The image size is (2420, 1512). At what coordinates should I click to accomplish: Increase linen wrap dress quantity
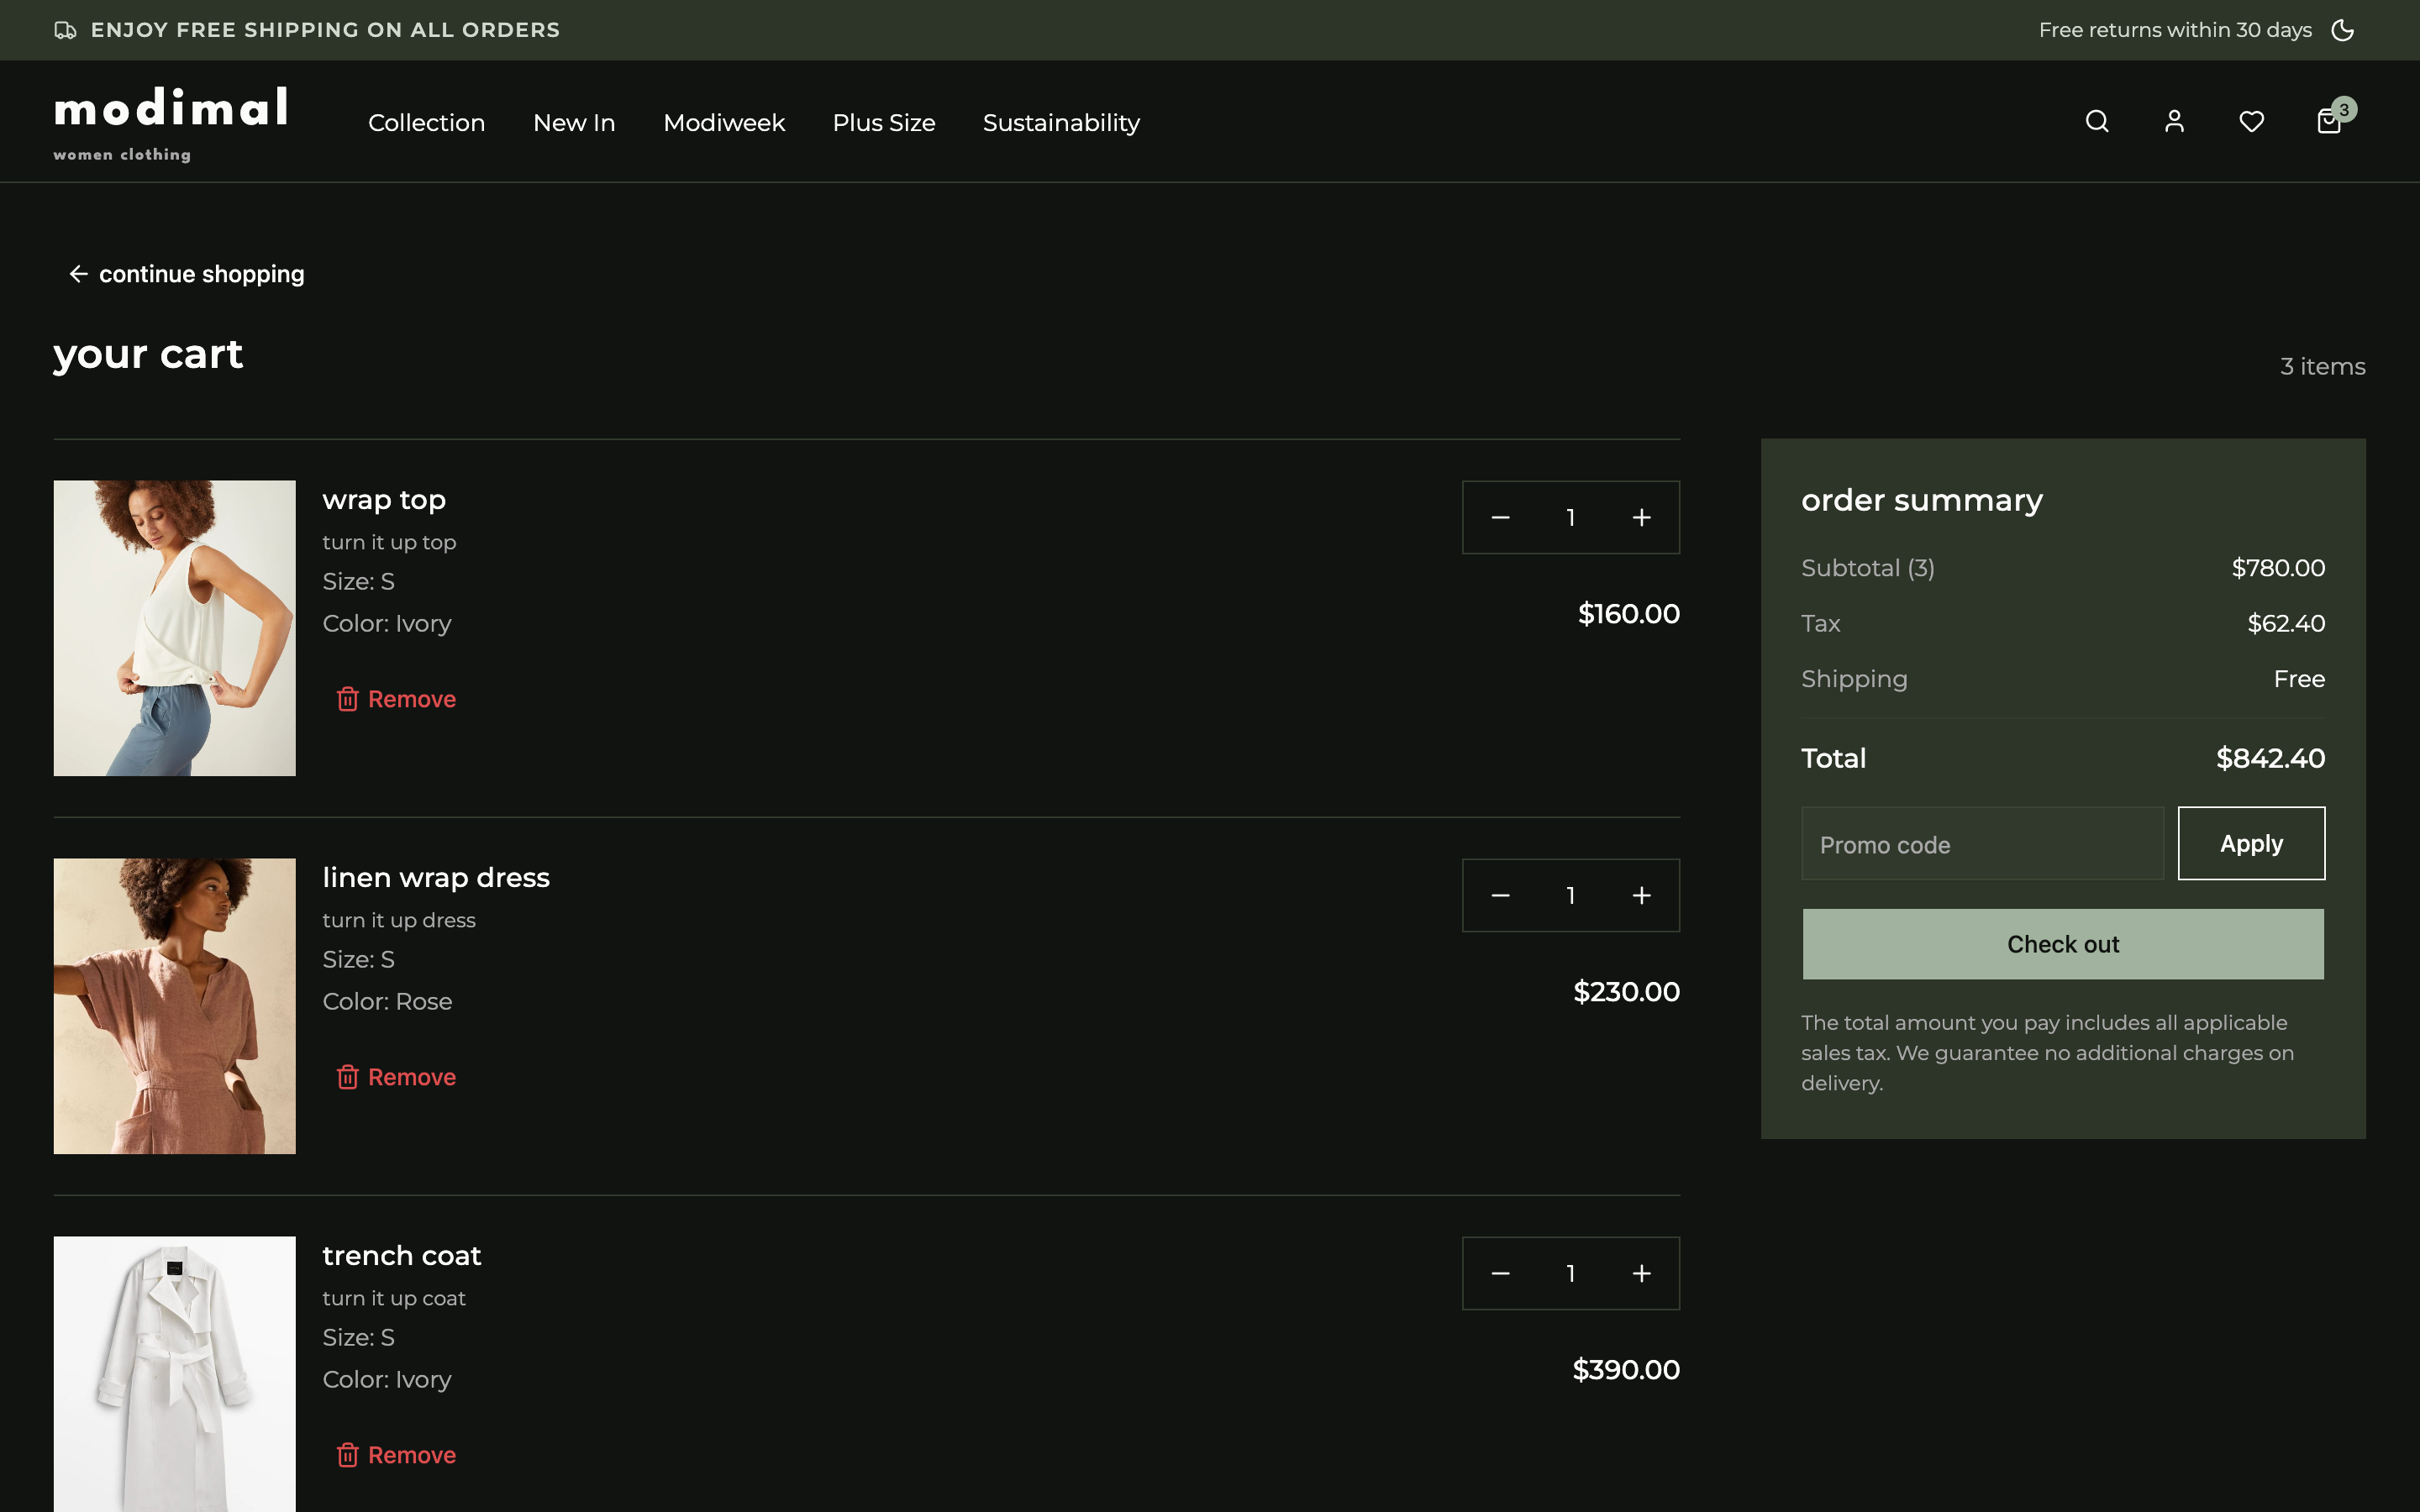(1641, 895)
